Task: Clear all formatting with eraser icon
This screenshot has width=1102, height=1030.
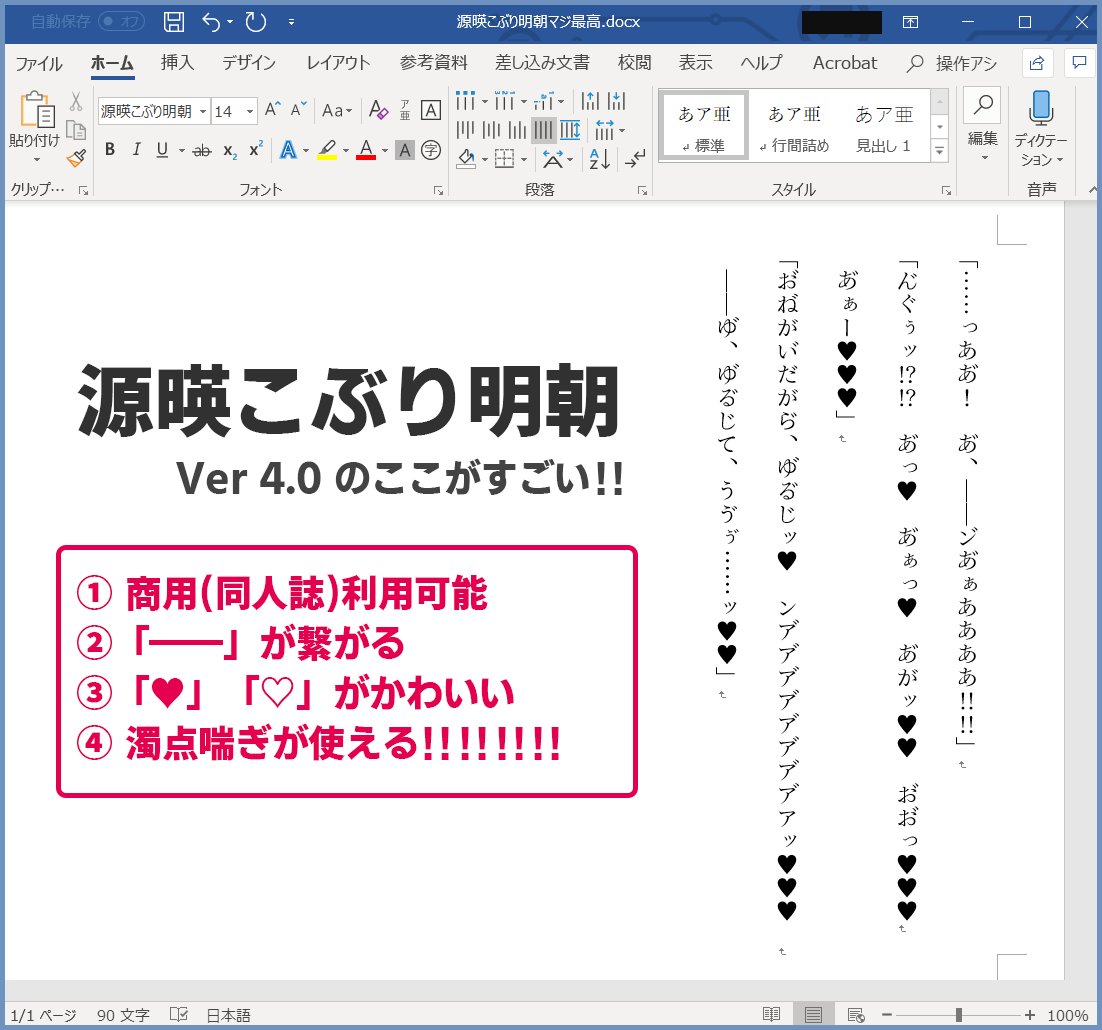Action: pos(378,111)
